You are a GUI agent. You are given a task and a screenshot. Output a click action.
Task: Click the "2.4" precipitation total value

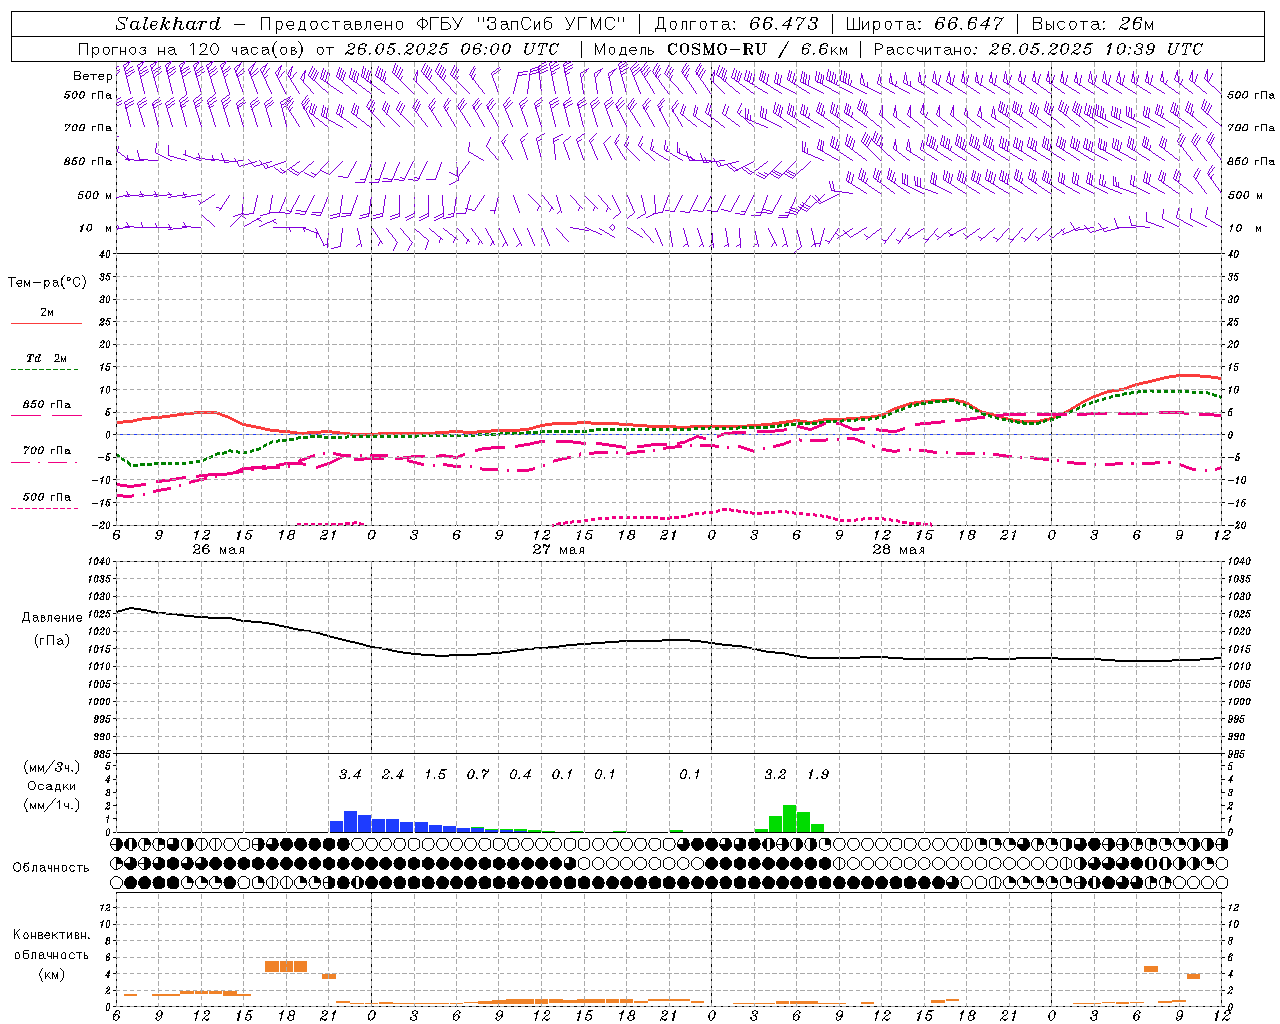393,775
